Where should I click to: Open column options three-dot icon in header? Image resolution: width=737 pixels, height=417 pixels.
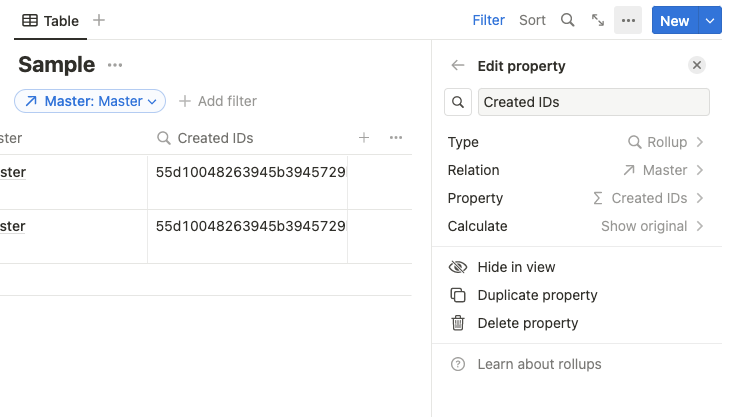(396, 138)
